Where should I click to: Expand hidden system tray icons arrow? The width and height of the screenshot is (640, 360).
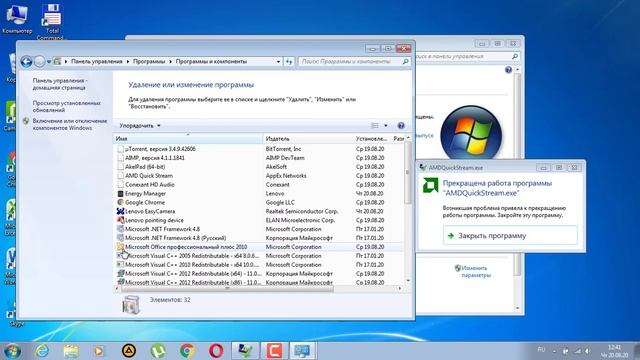[x=554, y=351]
